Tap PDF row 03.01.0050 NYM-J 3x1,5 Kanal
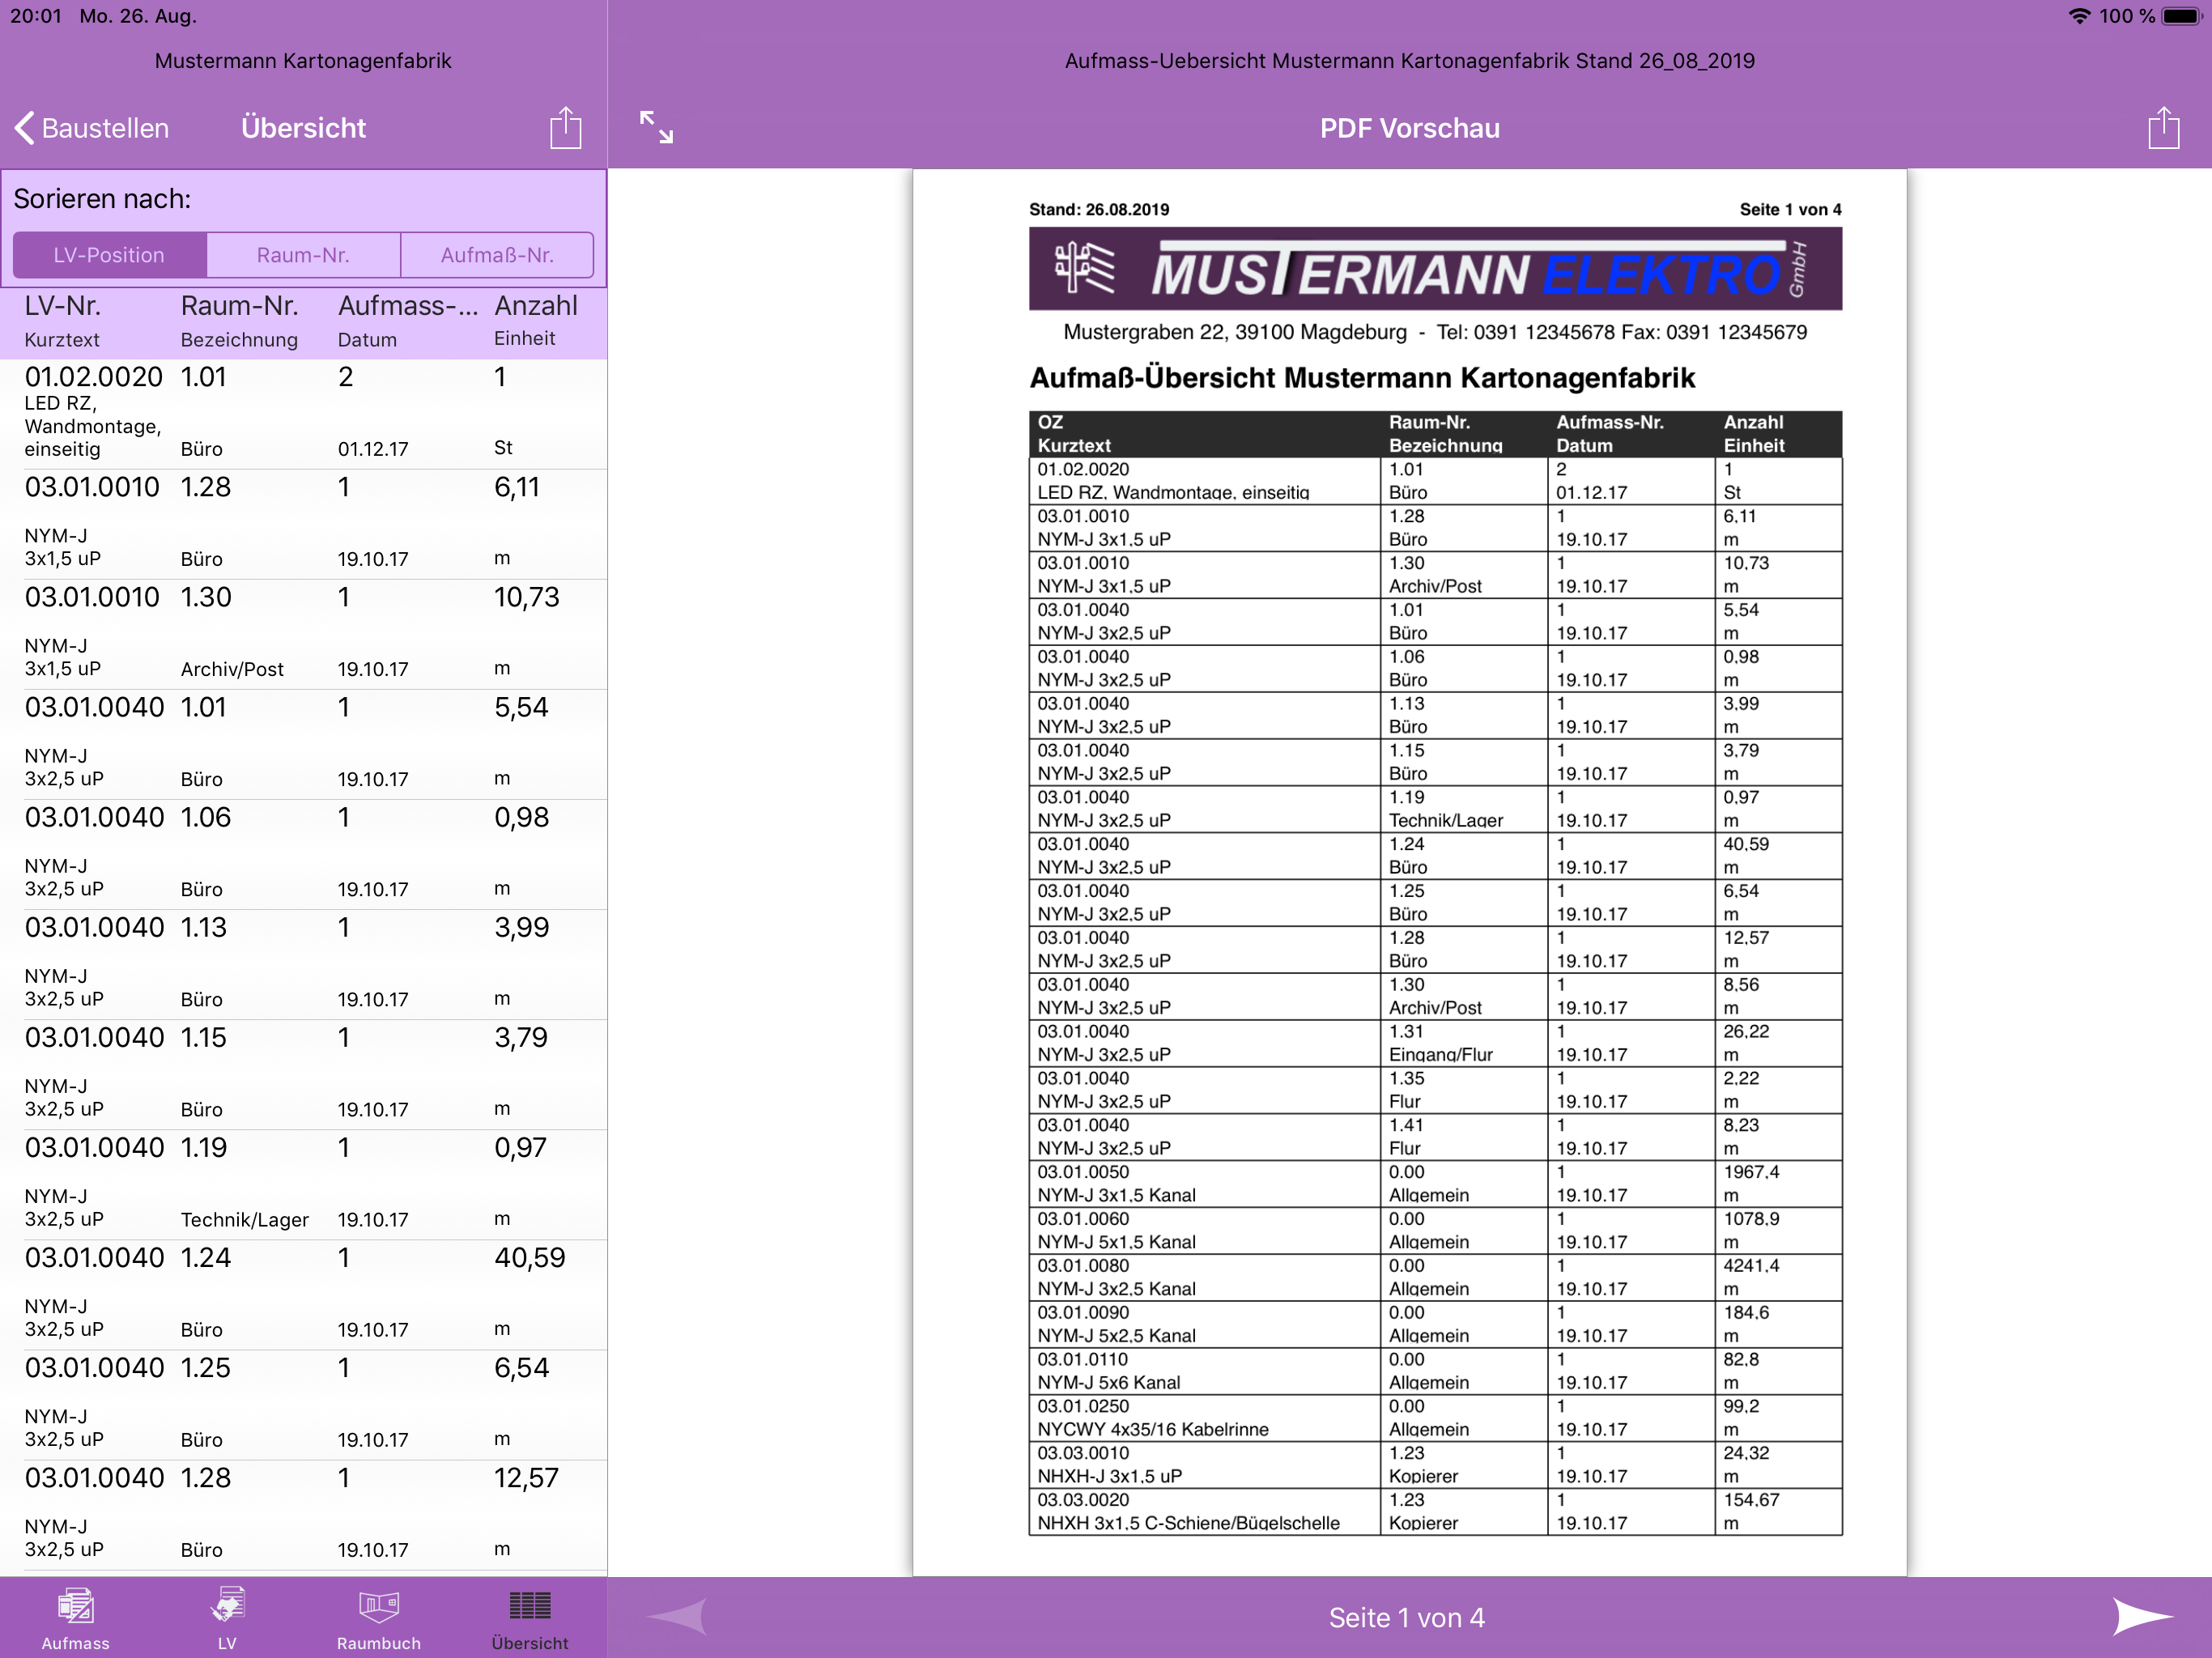This screenshot has width=2212, height=1658. pyautogui.click(x=1435, y=1184)
